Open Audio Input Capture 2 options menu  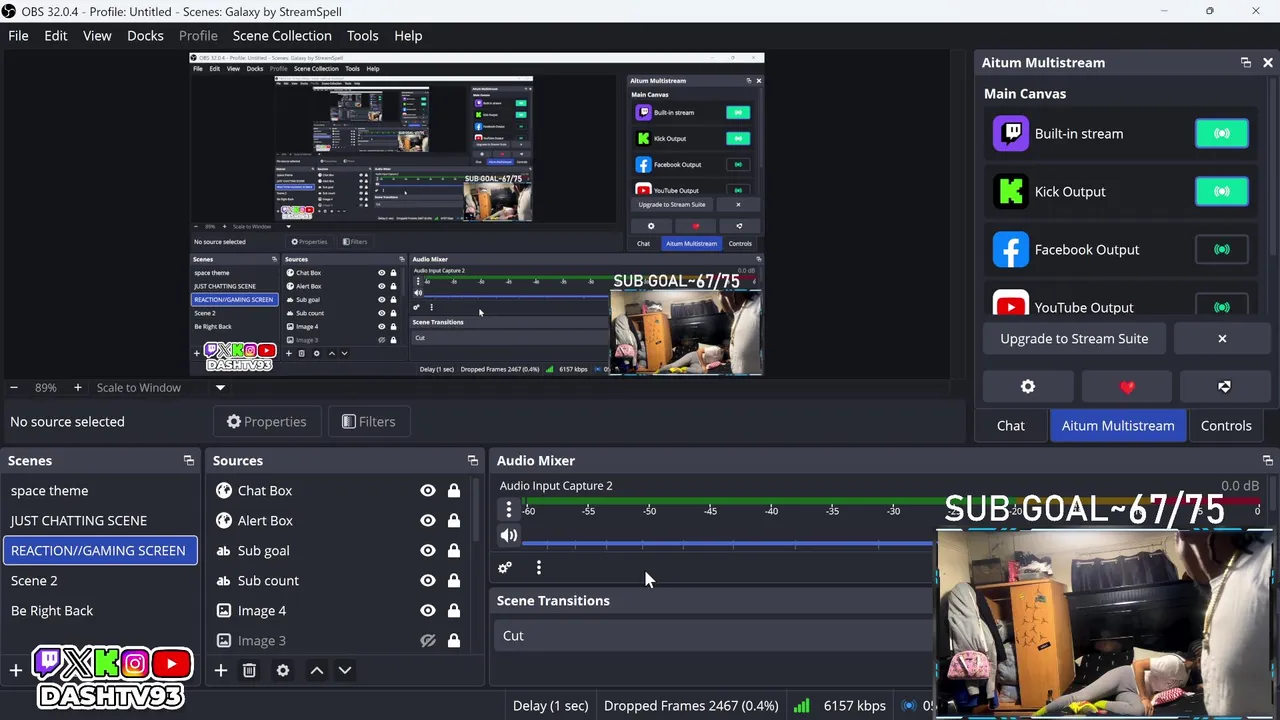point(509,510)
